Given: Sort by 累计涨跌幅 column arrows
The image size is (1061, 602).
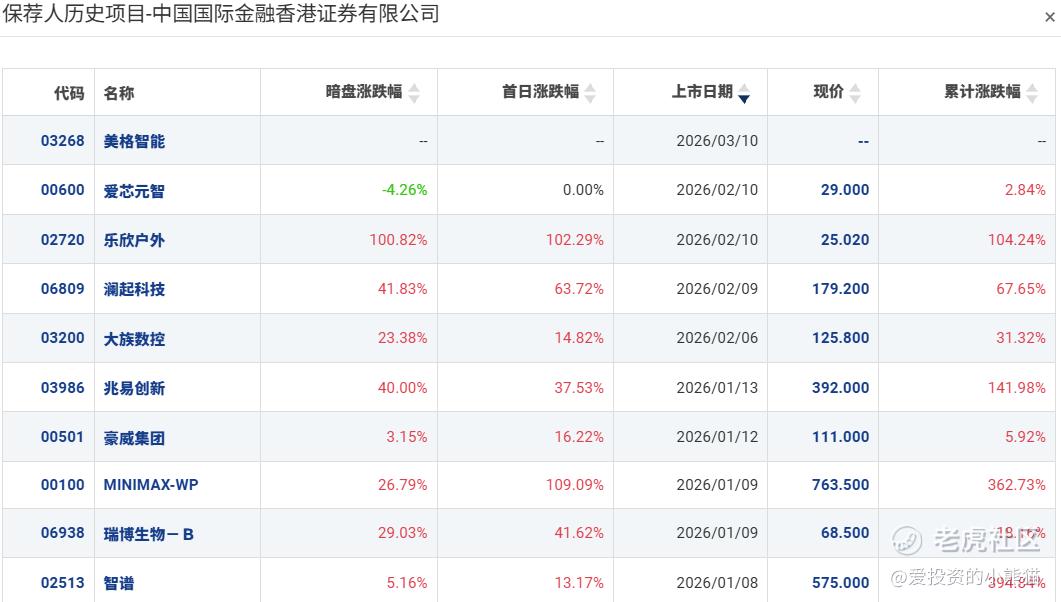Looking at the screenshot, I should (1032, 93).
